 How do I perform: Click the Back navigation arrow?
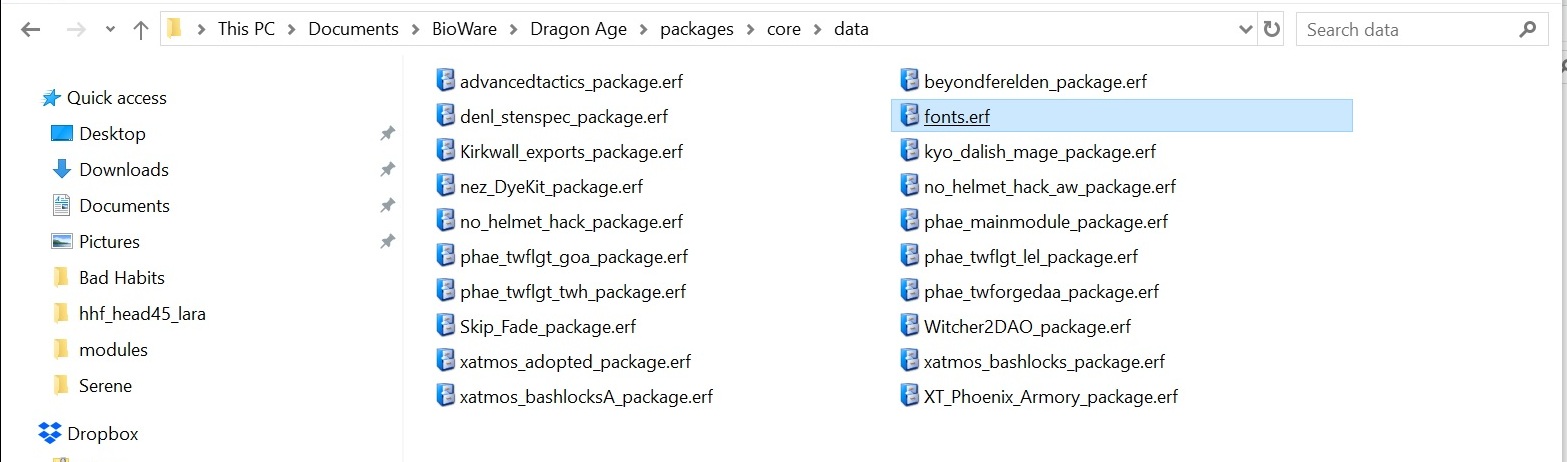point(30,30)
